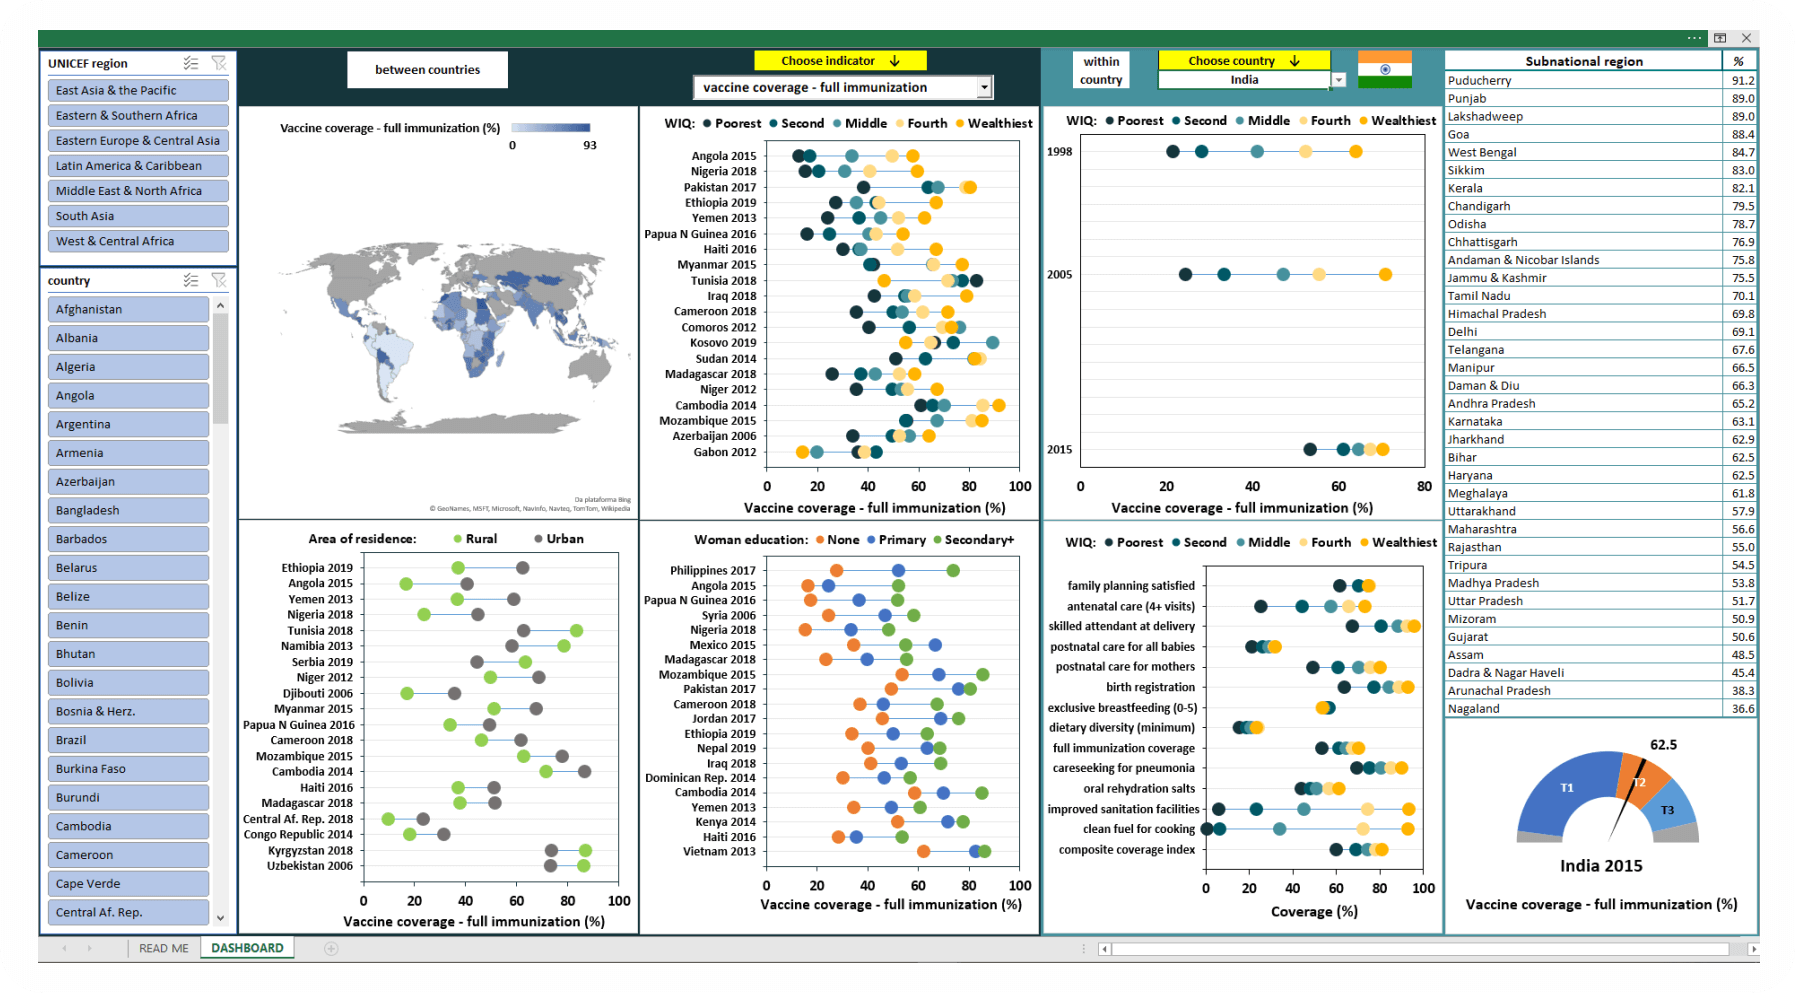This screenshot has height=993, width=1795.
Task: Switch to the READ ME sheet tab
Action: (164, 948)
